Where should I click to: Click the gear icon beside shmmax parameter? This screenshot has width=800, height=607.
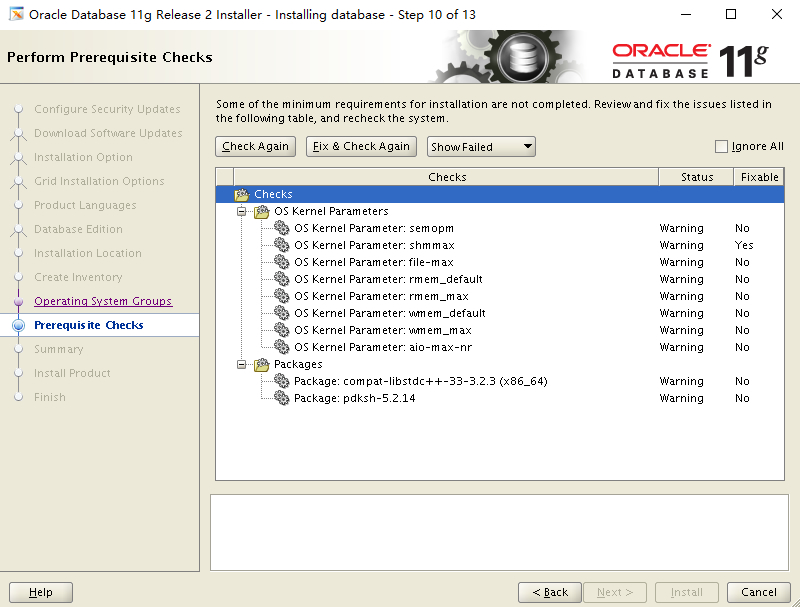282,245
